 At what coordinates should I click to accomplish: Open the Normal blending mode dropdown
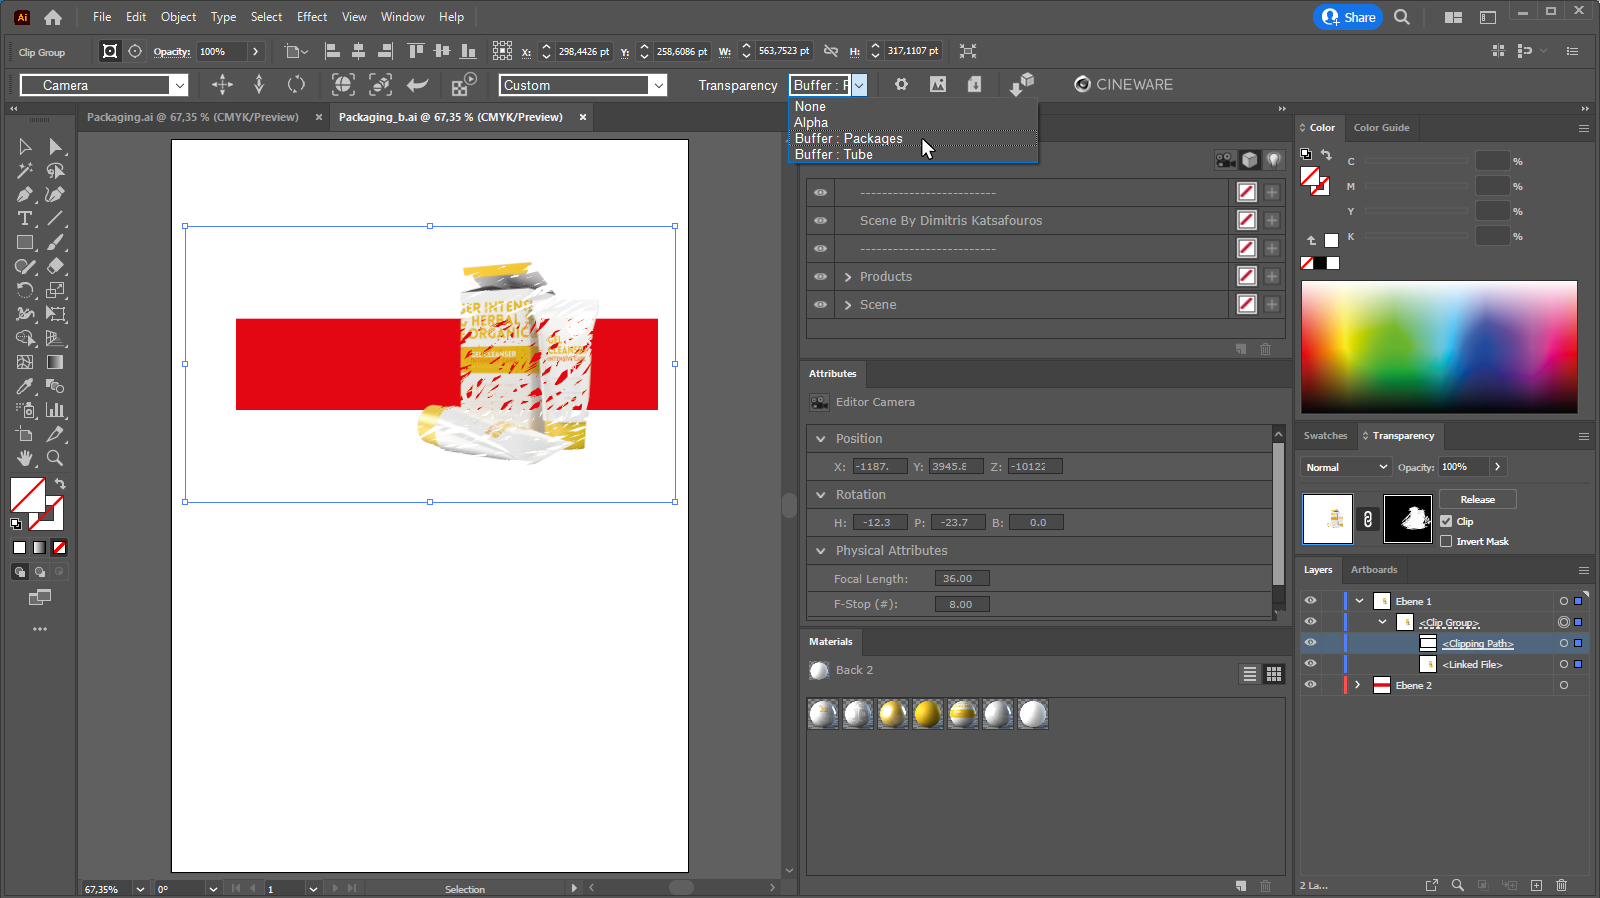coord(1346,467)
